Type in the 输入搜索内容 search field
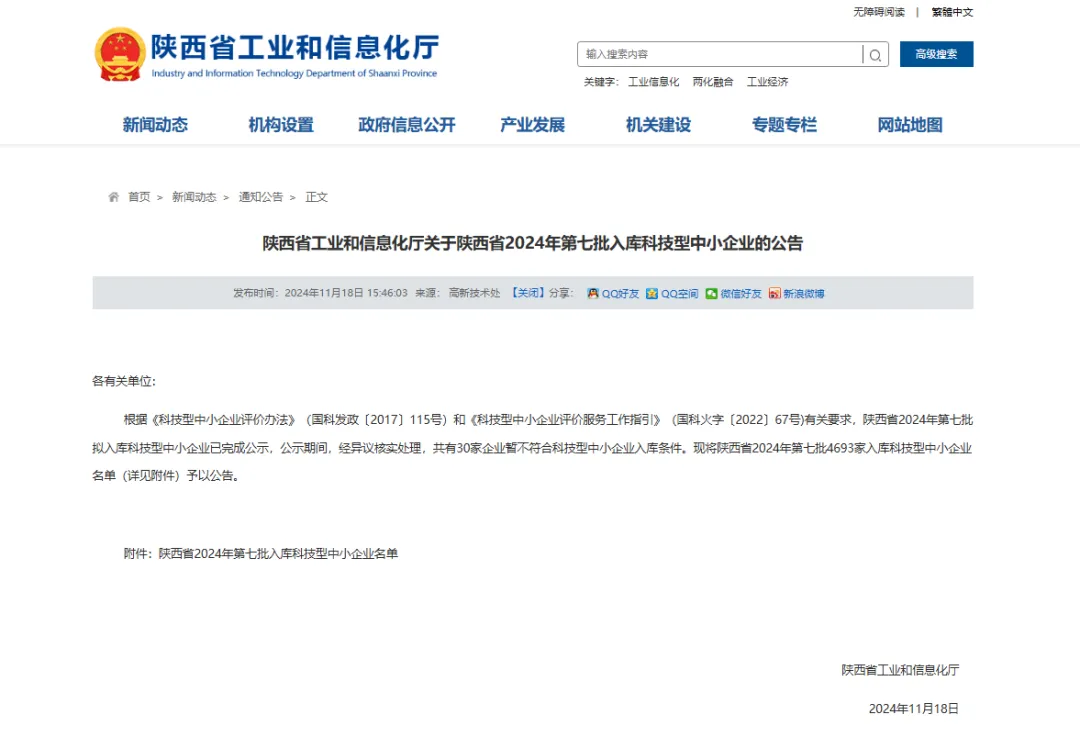The width and height of the screenshot is (1080, 748). [720, 54]
